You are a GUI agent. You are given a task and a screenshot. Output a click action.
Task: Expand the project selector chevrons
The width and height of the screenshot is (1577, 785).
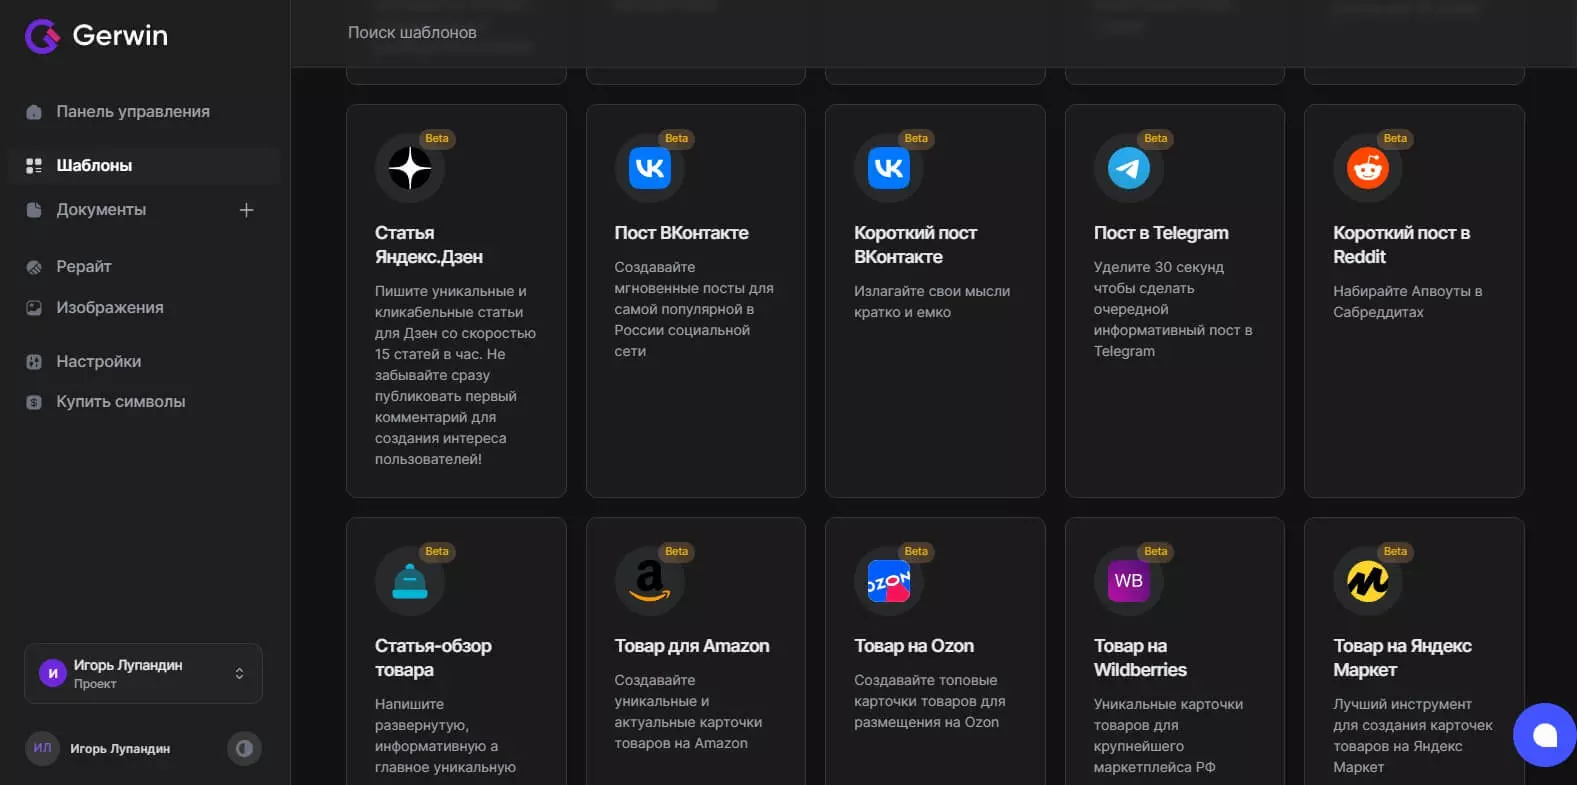coord(239,673)
